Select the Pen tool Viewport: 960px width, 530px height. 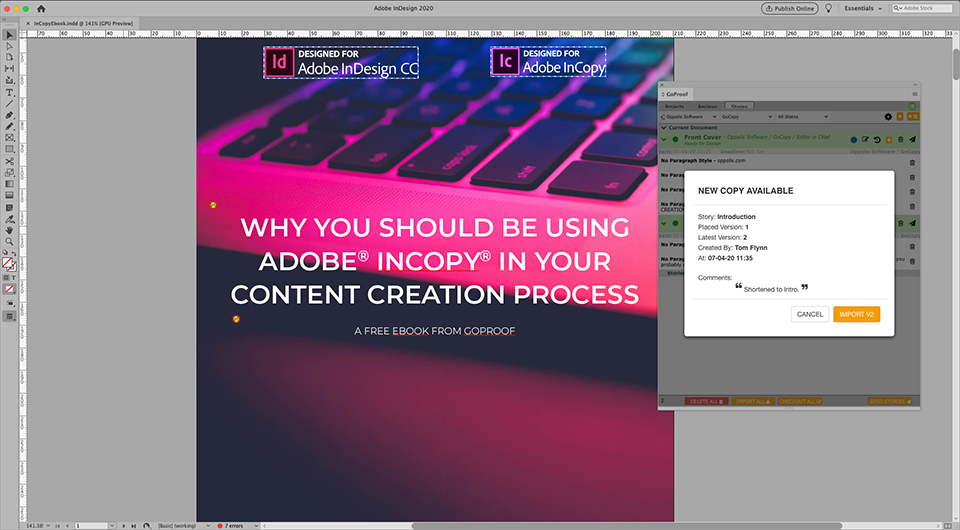click(x=9, y=115)
